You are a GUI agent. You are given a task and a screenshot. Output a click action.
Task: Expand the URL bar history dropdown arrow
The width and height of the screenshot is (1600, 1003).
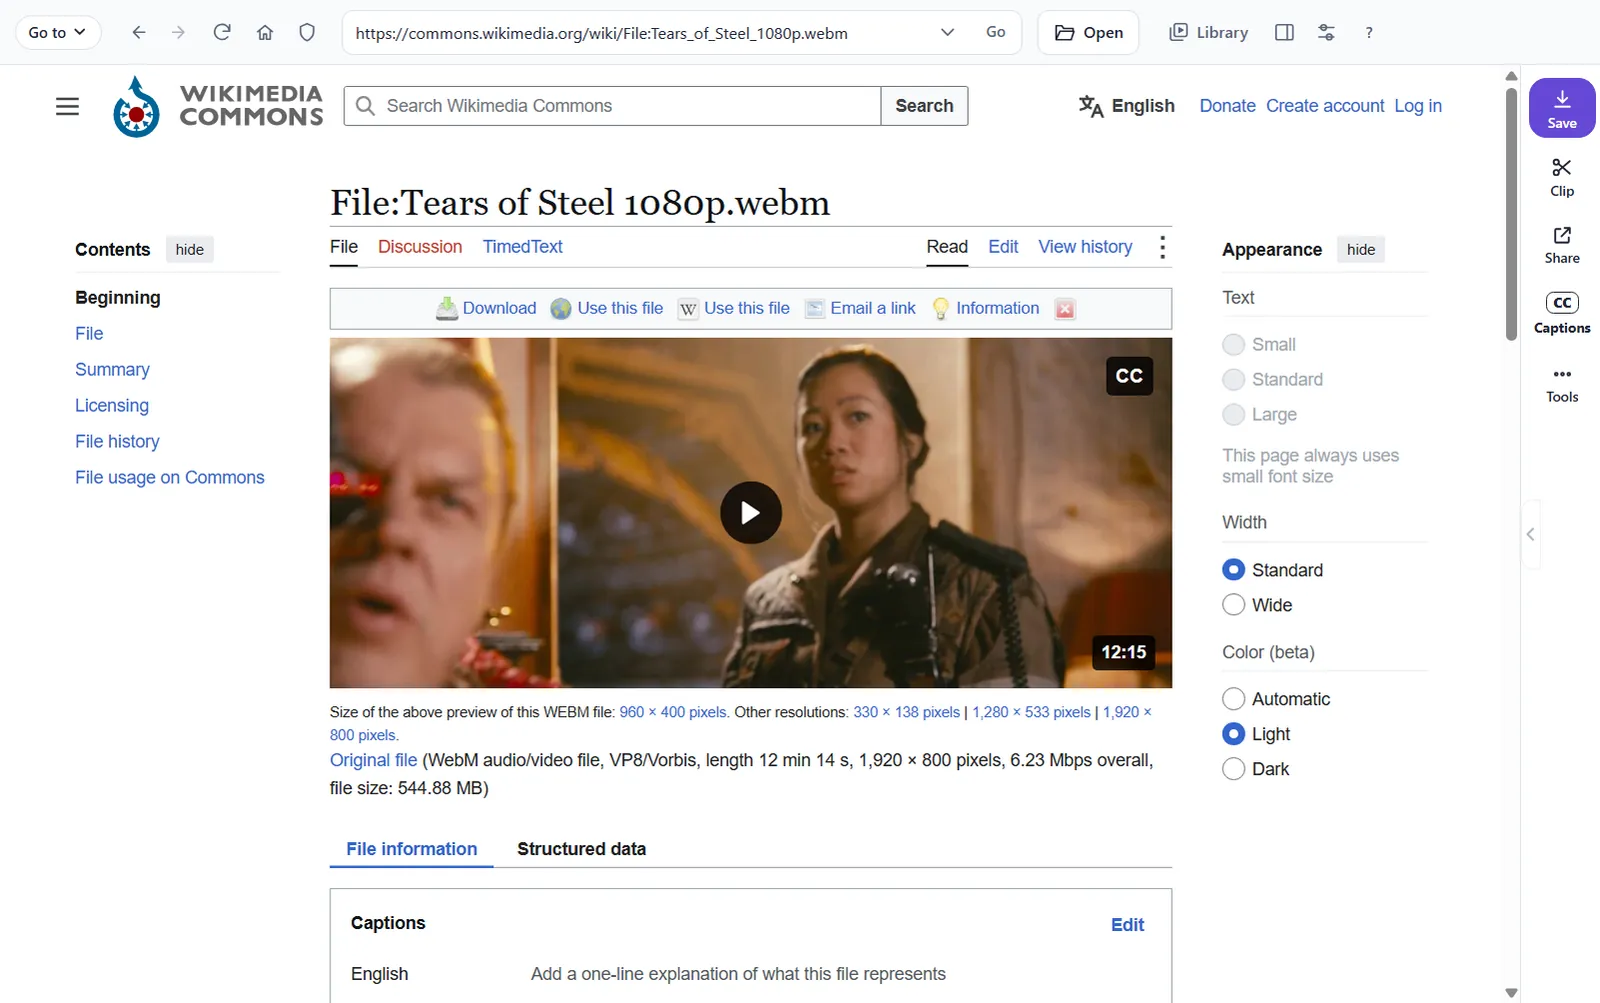point(947,32)
